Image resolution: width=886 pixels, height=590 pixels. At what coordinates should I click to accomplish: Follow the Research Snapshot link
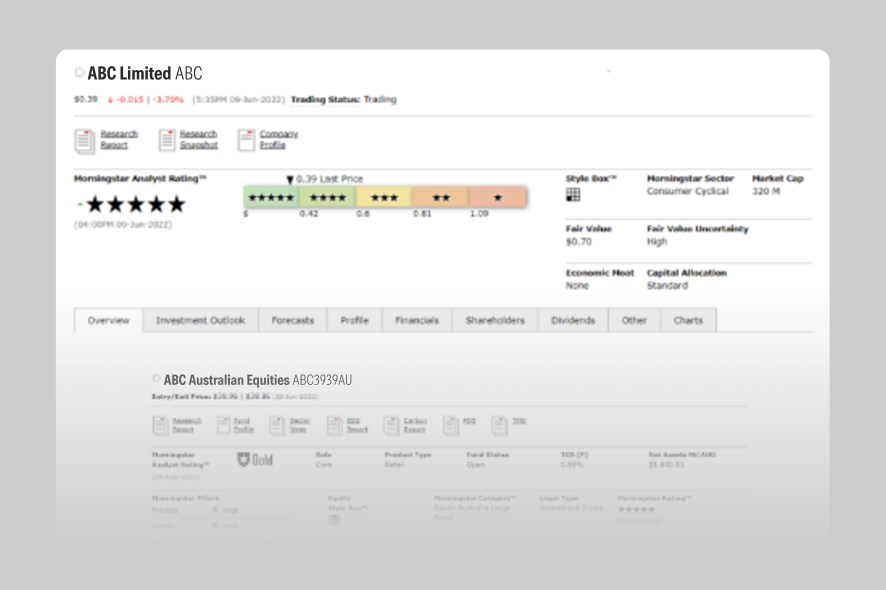coord(198,140)
